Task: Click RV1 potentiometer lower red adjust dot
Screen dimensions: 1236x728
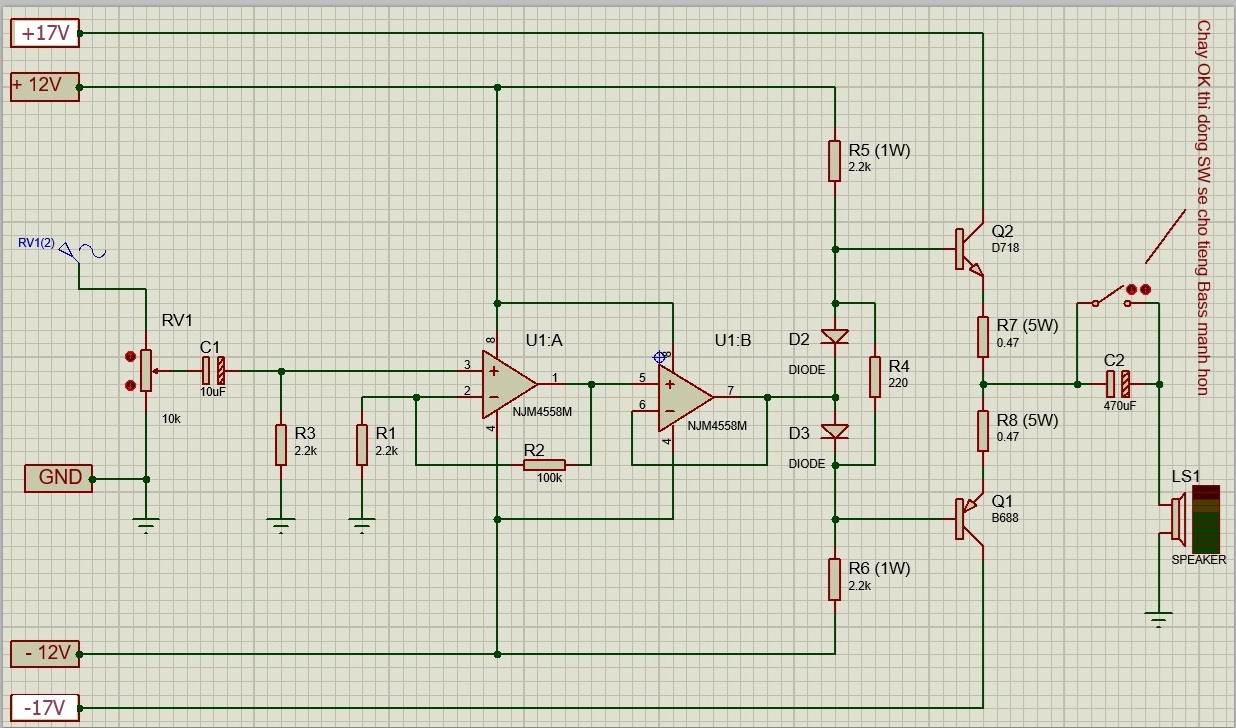Action: tap(129, 385)
